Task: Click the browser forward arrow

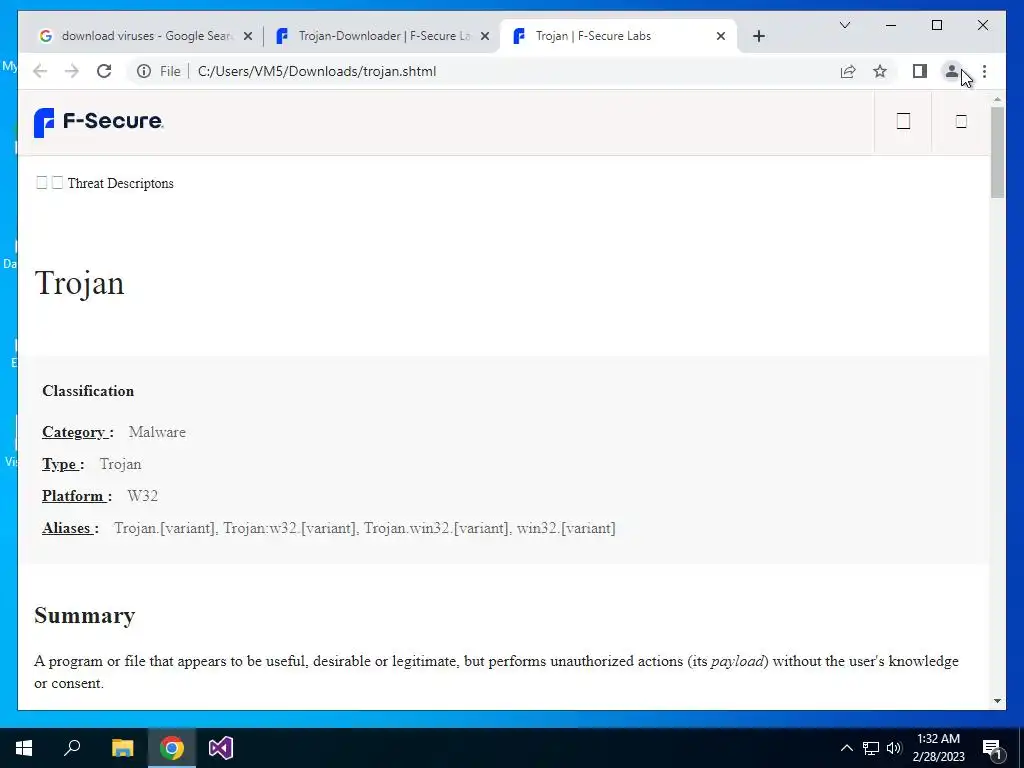Action: point(72,71)
